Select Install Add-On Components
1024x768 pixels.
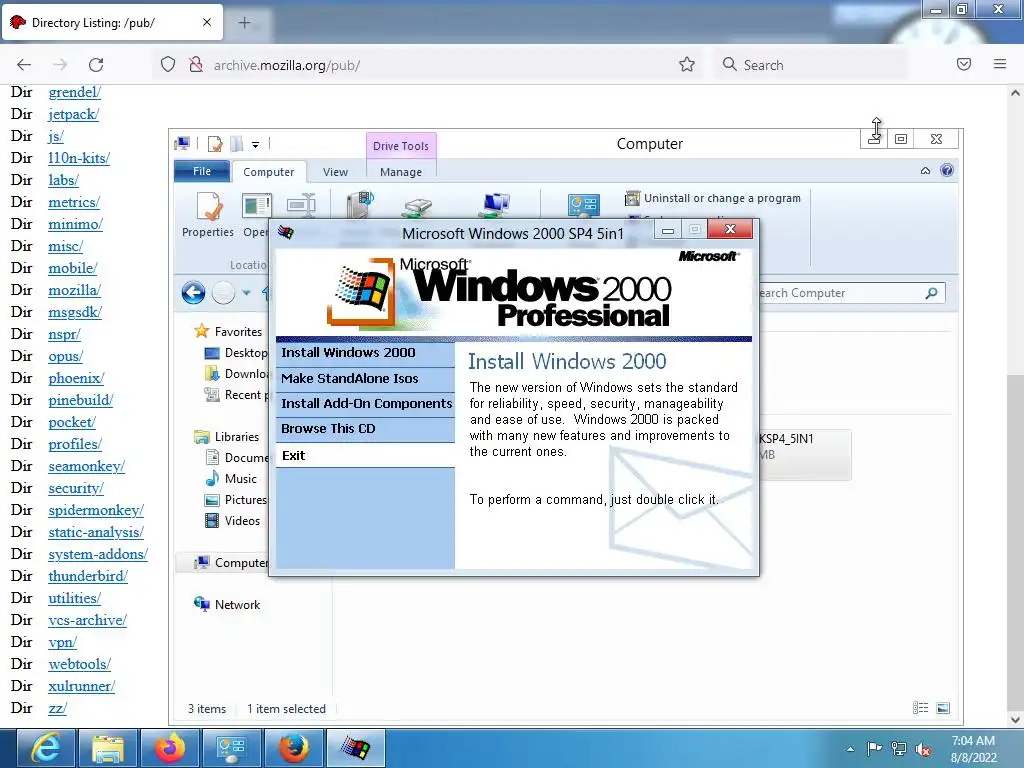[x=365, y=404]
